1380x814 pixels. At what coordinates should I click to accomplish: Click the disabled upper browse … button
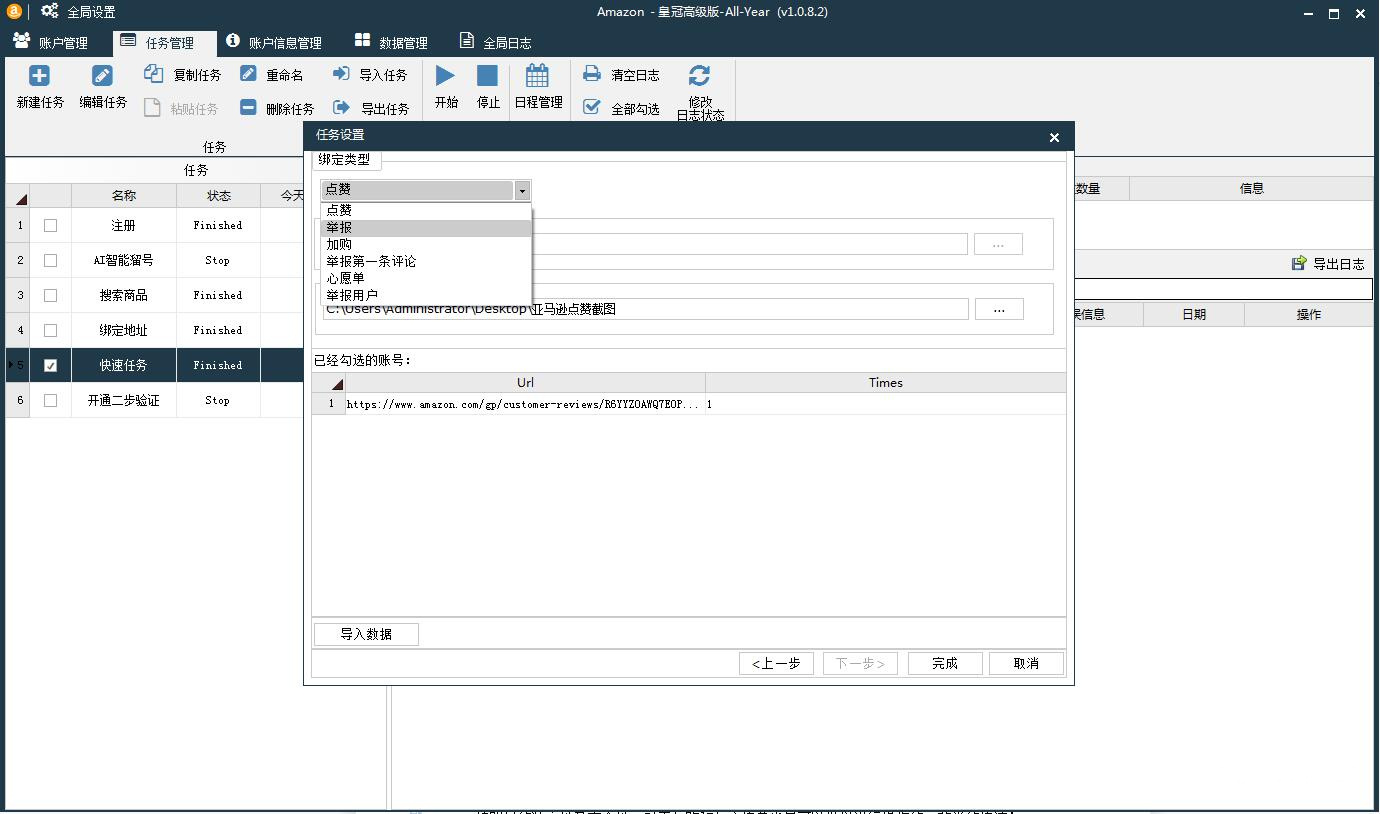998,244
